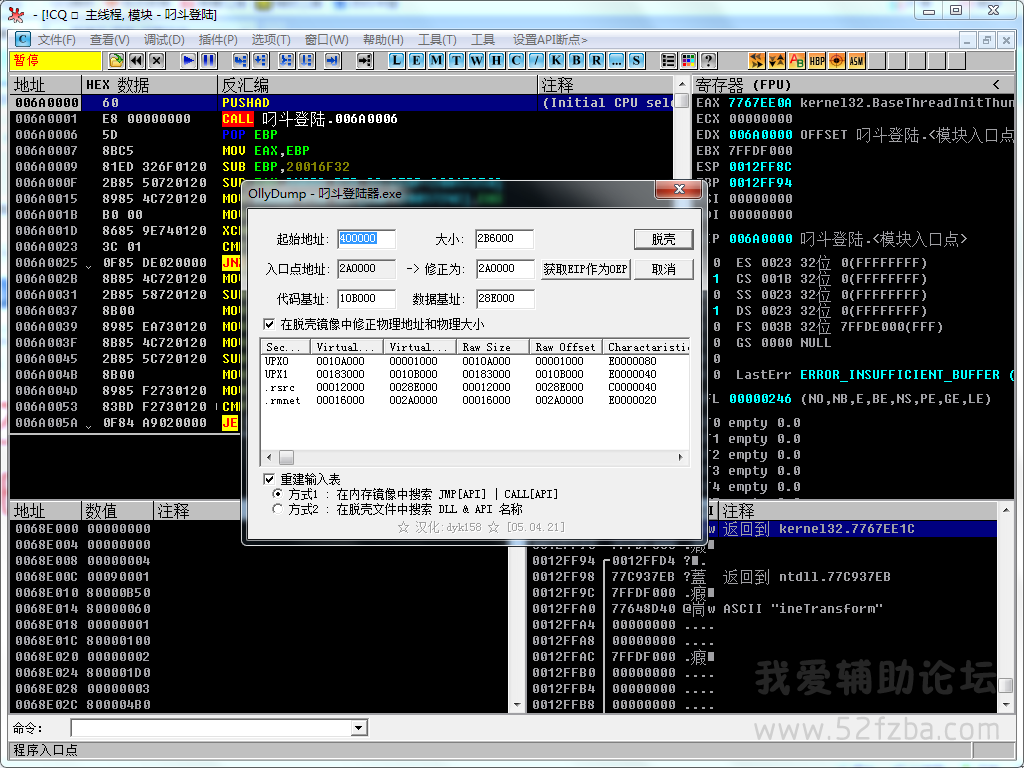Open the 调试(D) menu

tap(164, 40)
